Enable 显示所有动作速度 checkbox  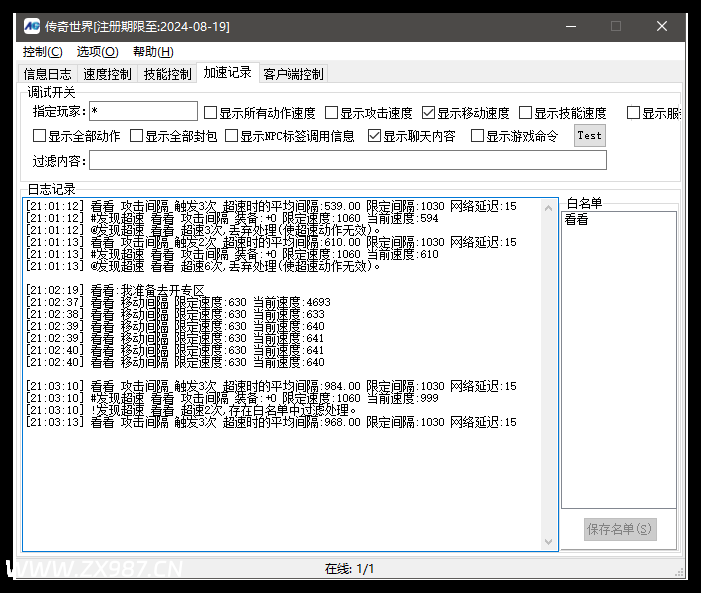tap(210, 112)
